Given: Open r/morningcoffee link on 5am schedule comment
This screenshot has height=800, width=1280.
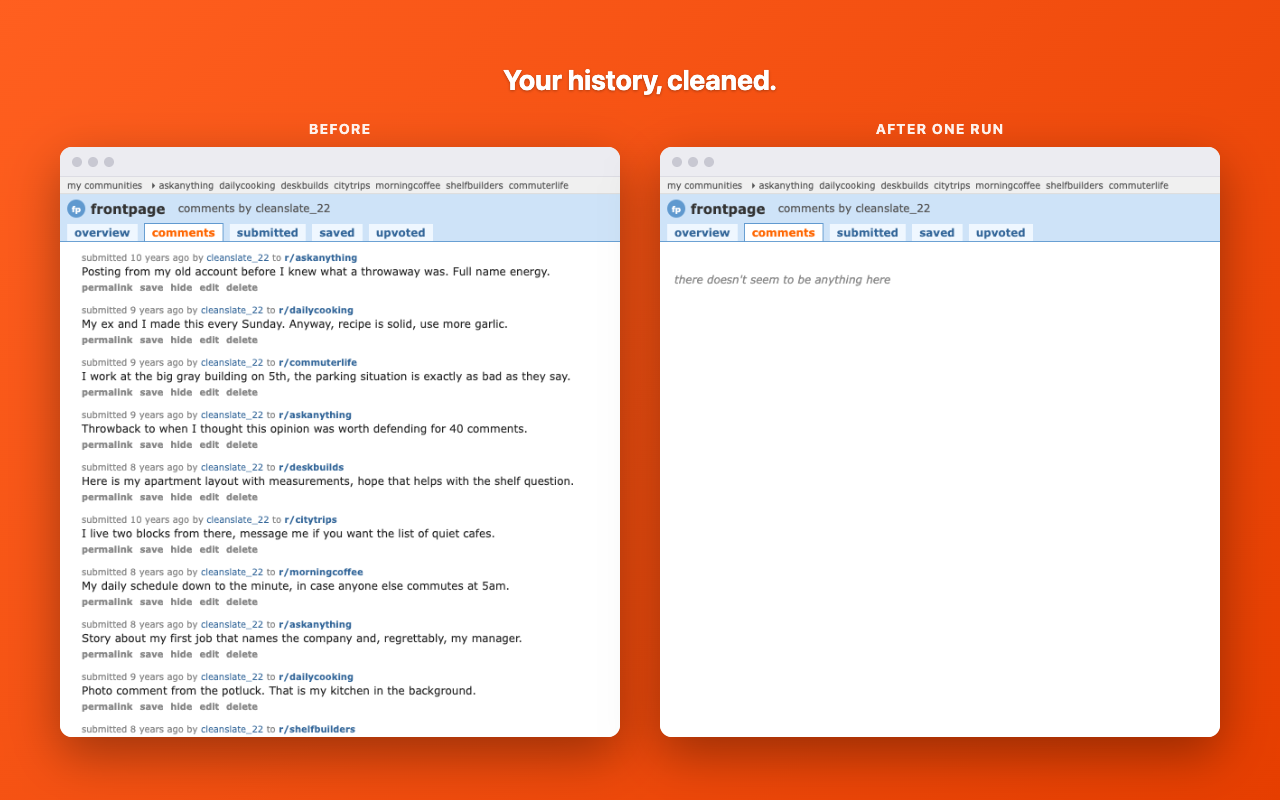Looking at the screenshot, I should pyautogui.click(x=321, y=572).
